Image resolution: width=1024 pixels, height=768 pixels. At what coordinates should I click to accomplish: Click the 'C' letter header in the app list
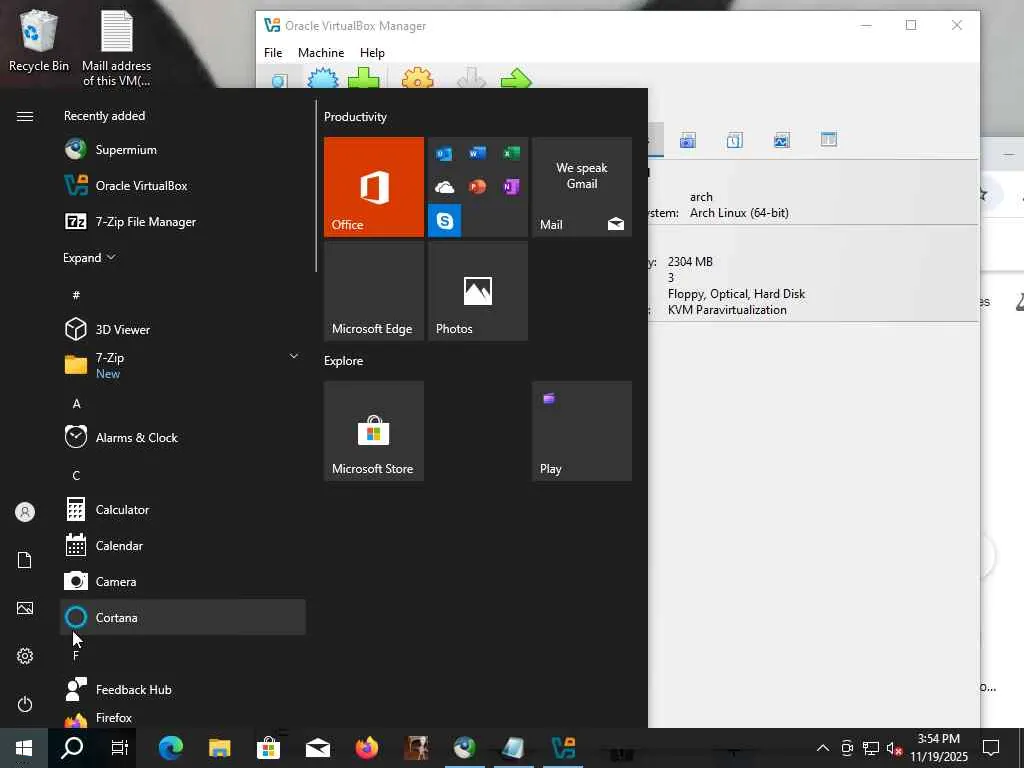coord(76,475)
